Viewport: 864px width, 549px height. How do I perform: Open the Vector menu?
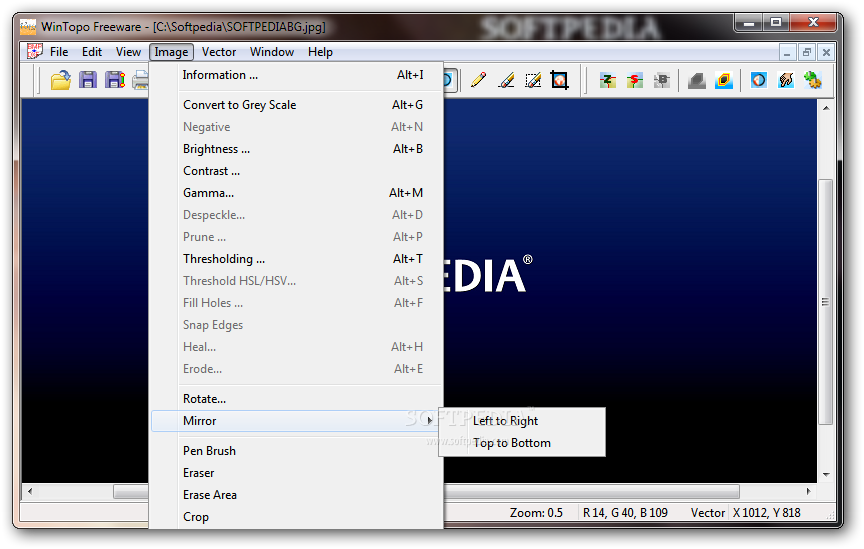coord(219,52)
